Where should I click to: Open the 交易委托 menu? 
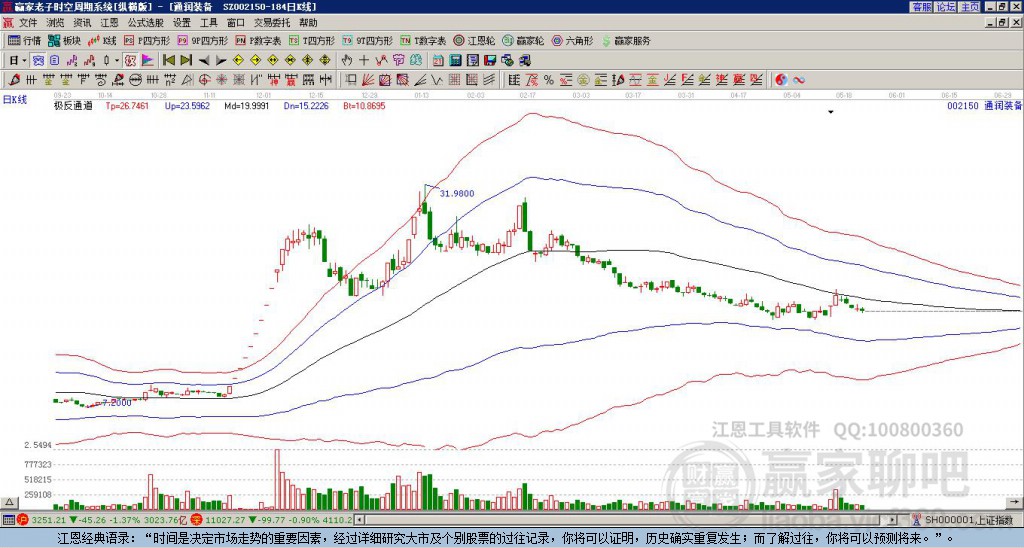272,23
